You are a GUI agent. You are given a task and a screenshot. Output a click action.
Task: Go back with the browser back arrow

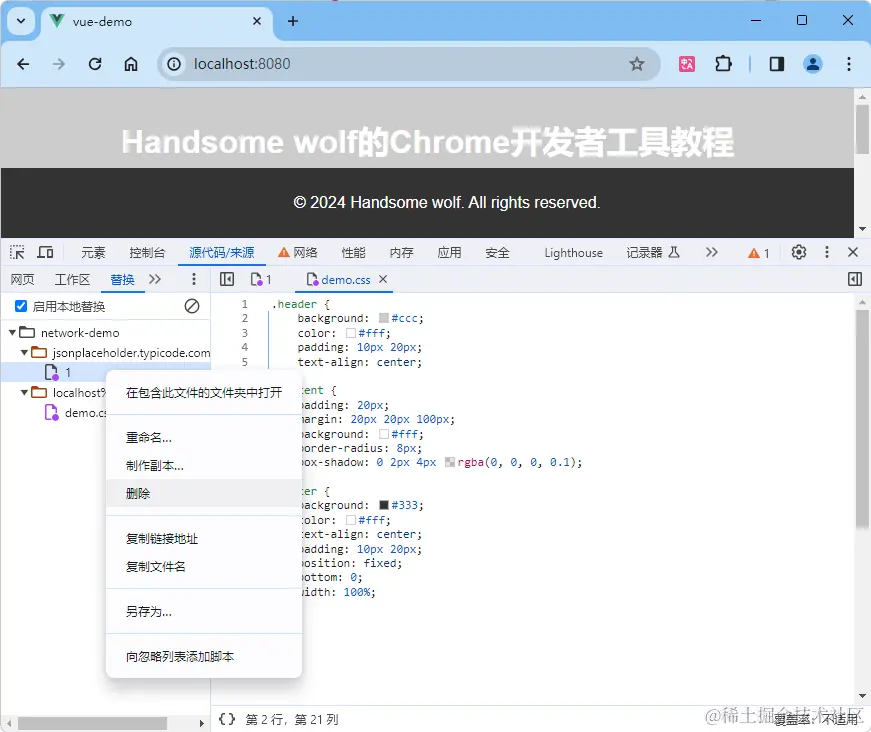[23, 64]
